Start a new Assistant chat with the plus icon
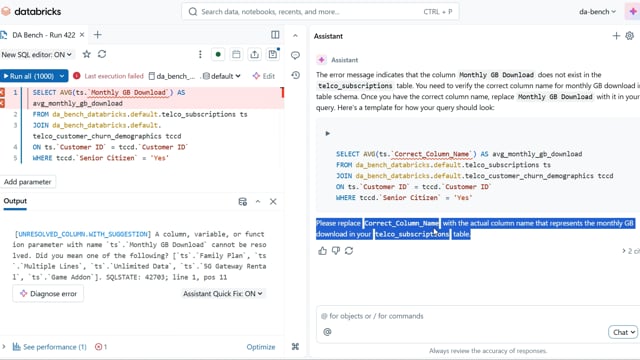This screenshot has width=640, height=360. coord(616,36)
